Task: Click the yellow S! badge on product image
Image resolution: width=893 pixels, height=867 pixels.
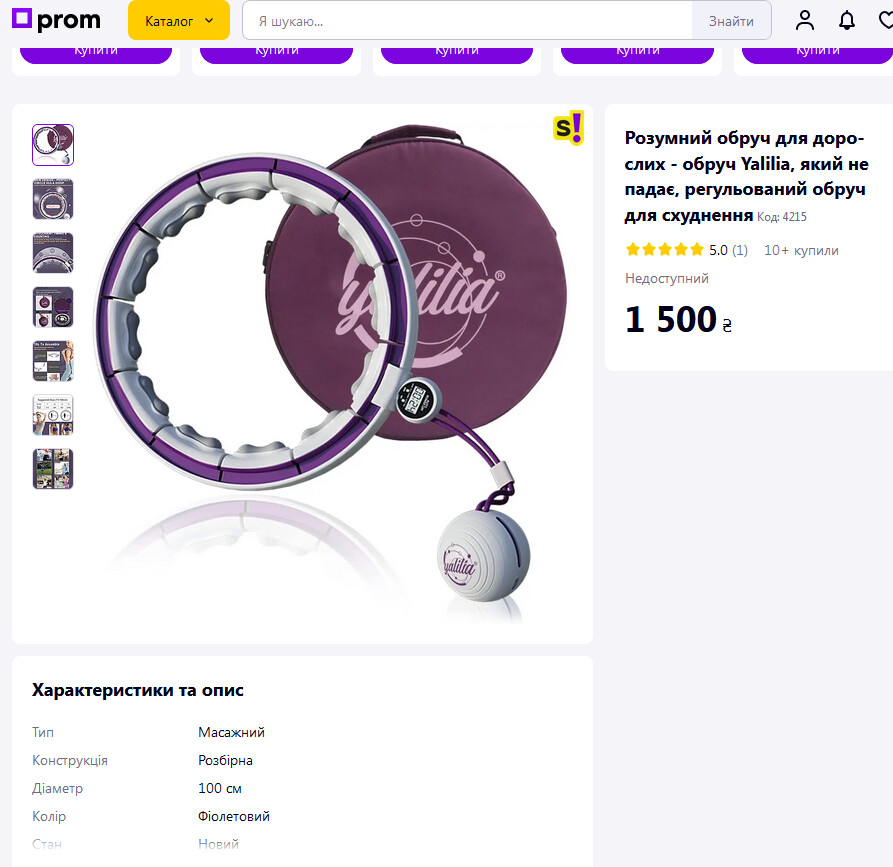Action: pyautogui.click(x=568, y=128)
